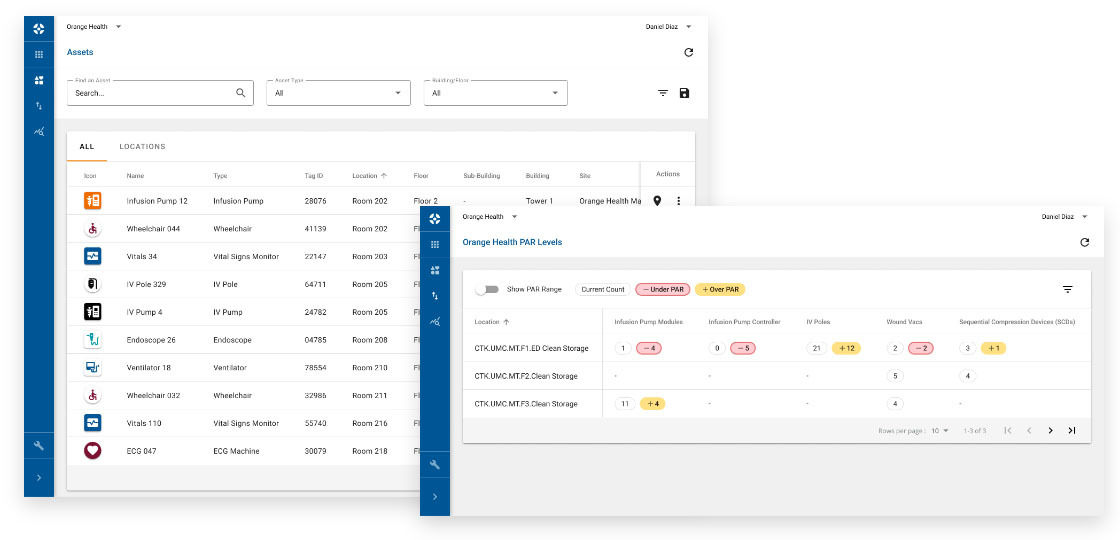The height and width of the screenshot is (540, 1120).
Task: Select the CTK.UMC.MT.F1.ED Clean Storage row
Action: click(x=776, y=348)
